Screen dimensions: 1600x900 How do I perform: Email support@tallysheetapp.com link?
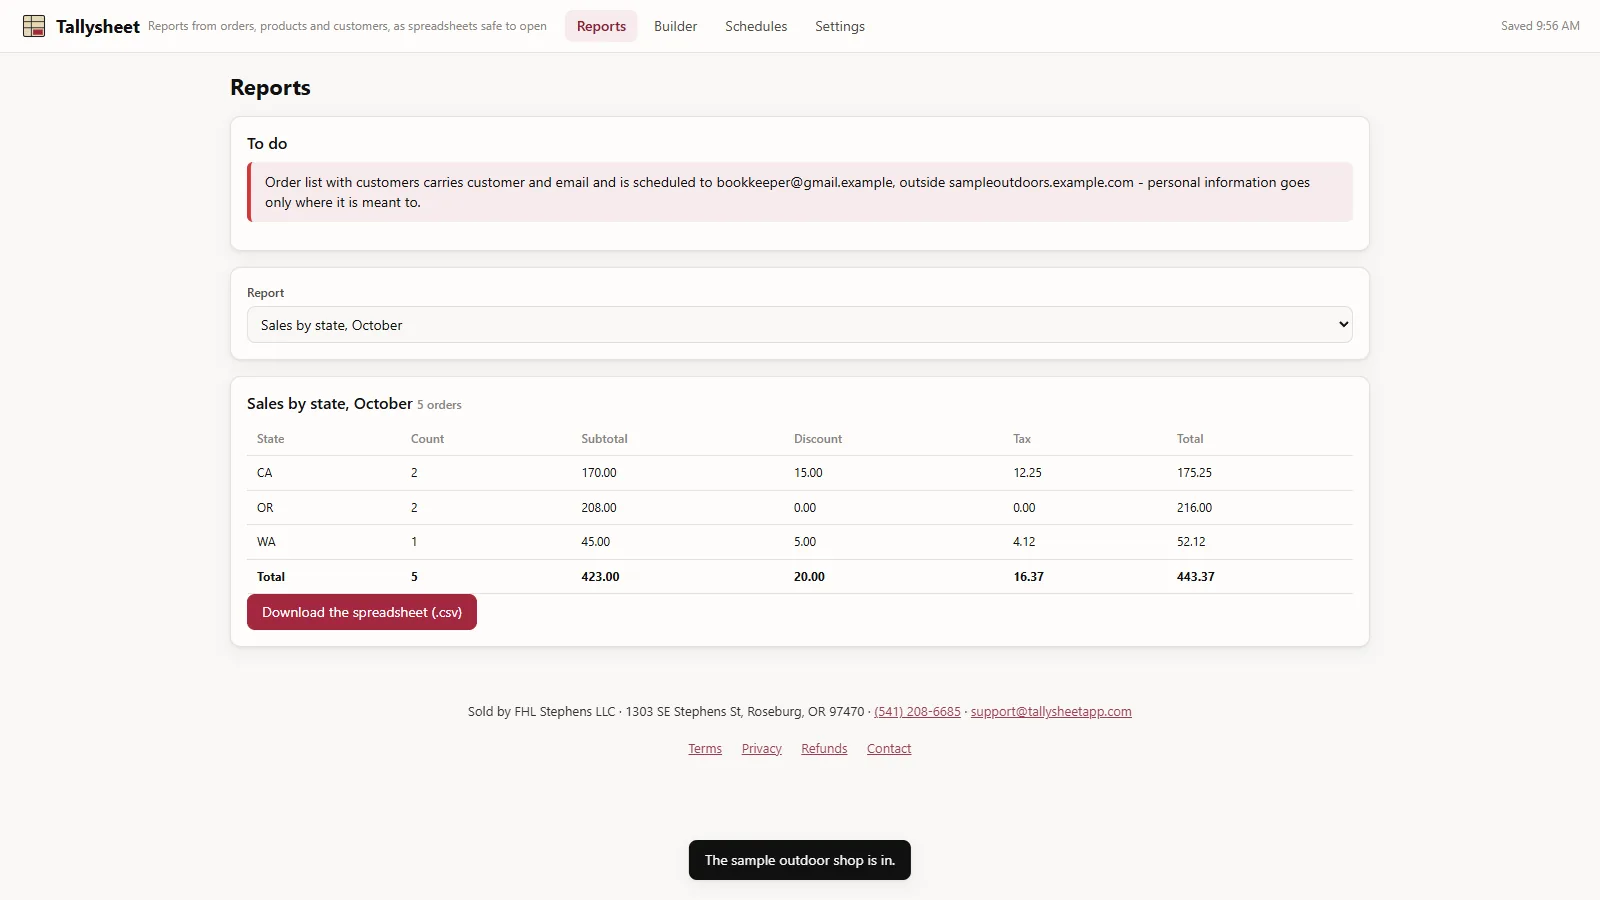coord(1051,712)
